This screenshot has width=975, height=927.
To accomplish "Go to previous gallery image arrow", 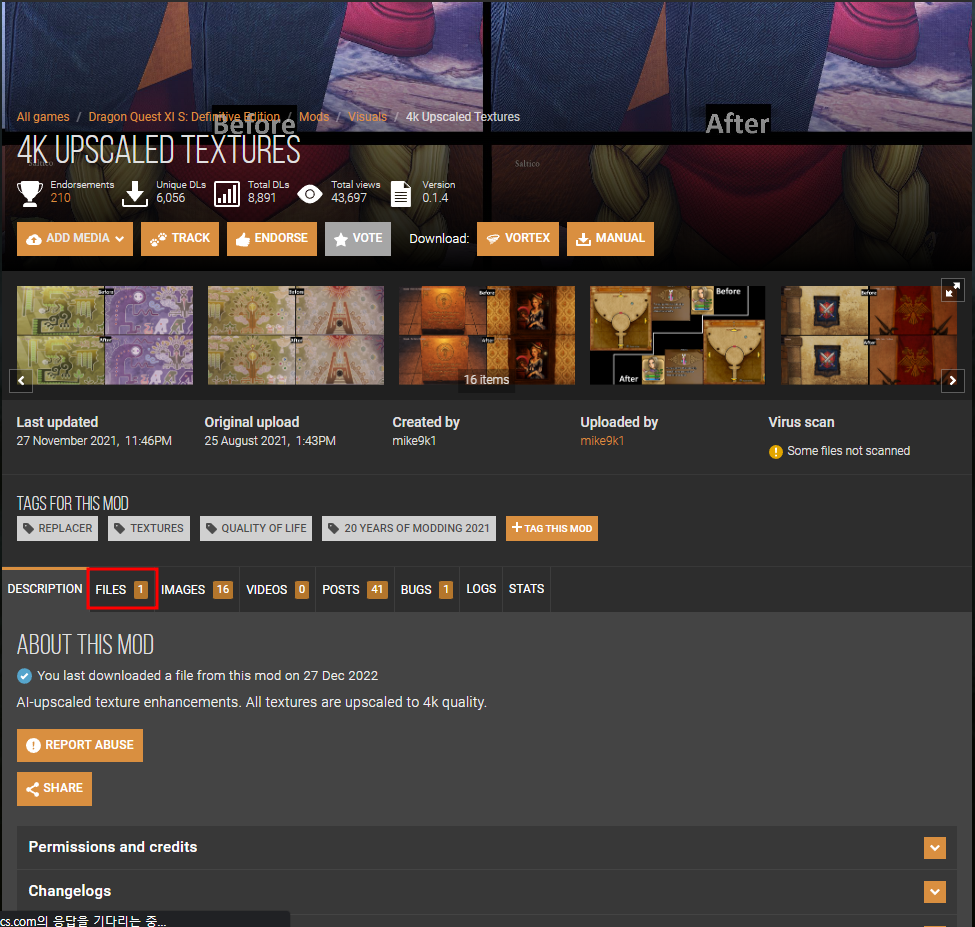I will coord(21,380).
